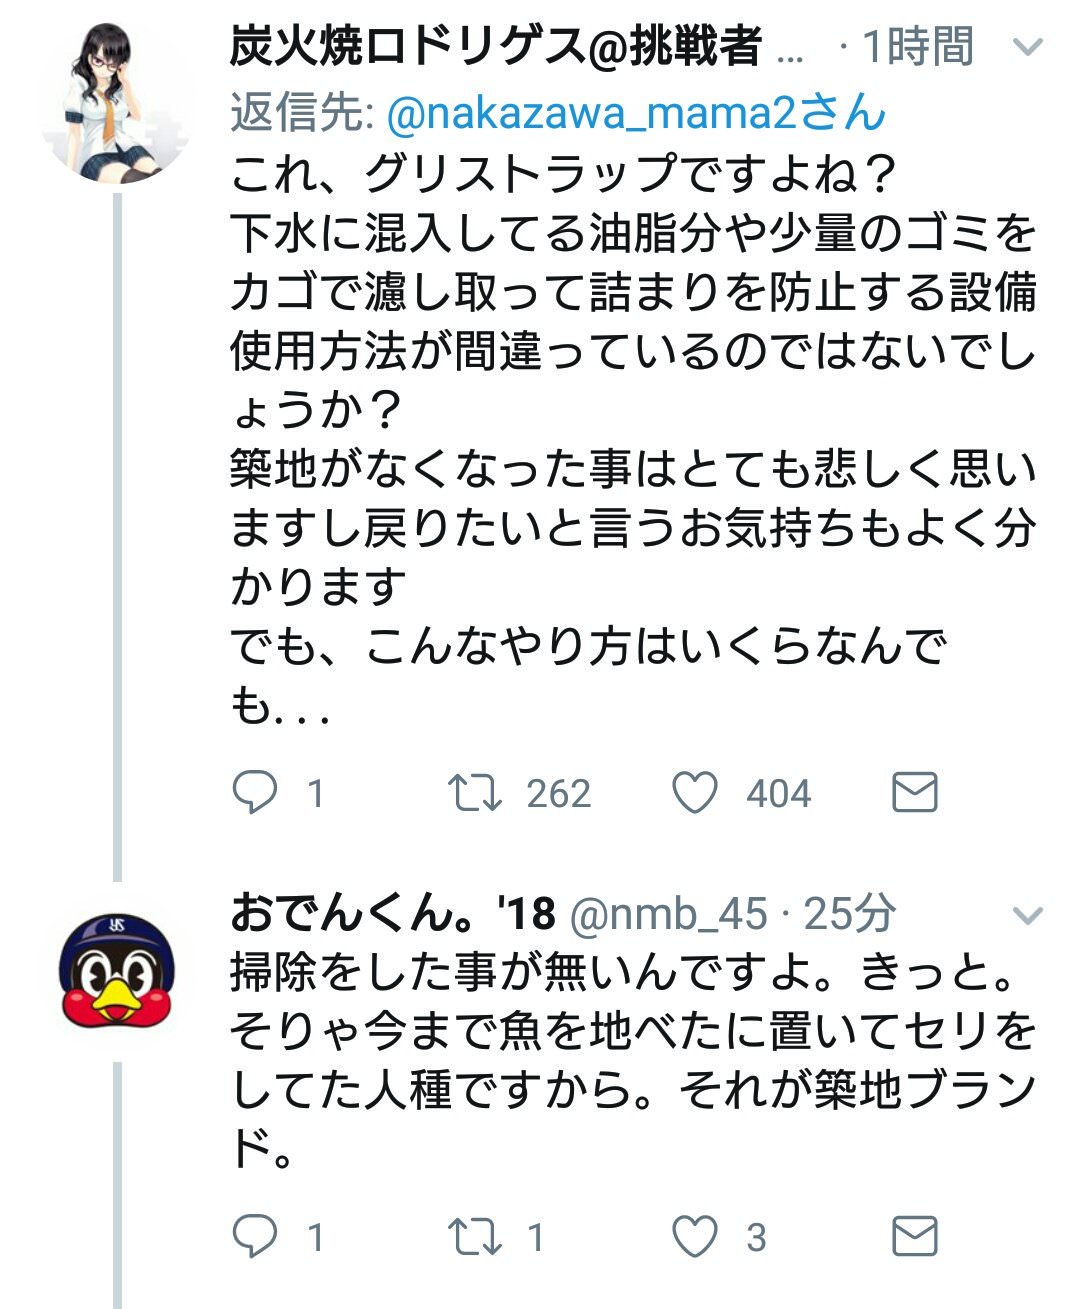Screen dimensions: 1080x1309
Task: Open the reply text mentioning 築地ブランド
Action: coord(632,1060)
